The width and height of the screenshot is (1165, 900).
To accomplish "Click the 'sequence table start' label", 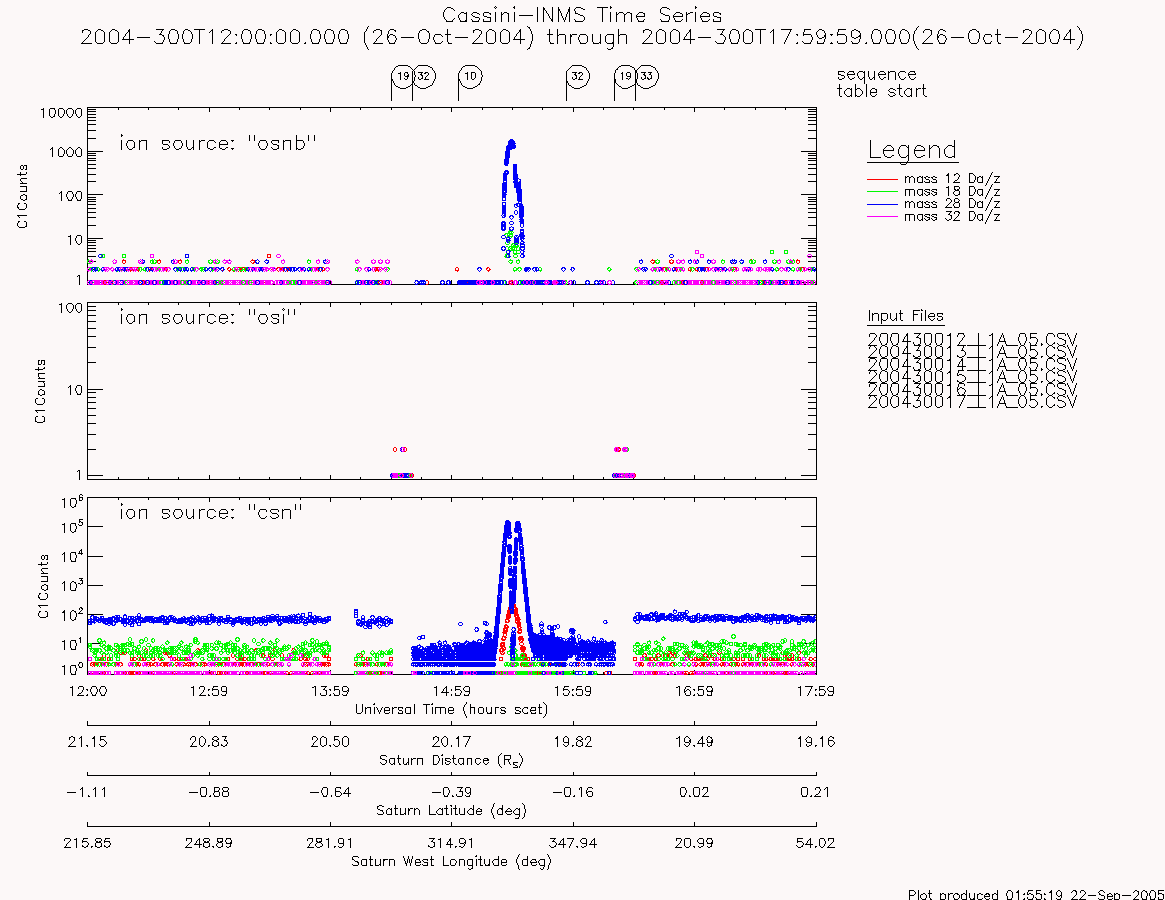I will coord(881,82).
